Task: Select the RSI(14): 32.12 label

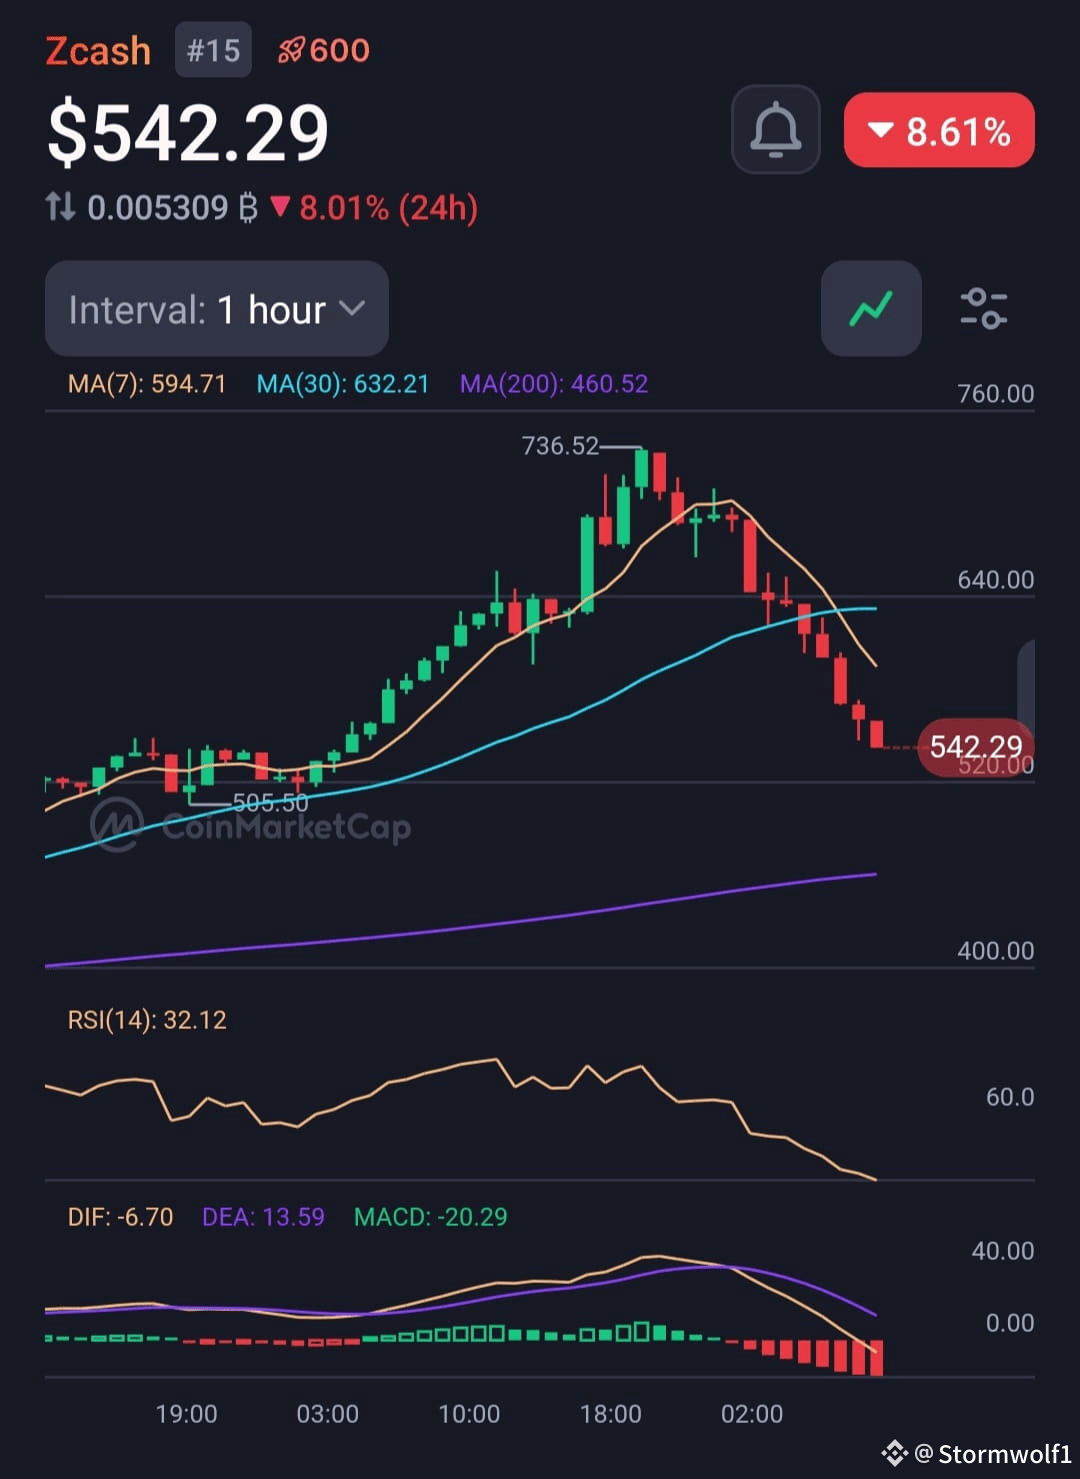Action: [x=147, y=1020]
